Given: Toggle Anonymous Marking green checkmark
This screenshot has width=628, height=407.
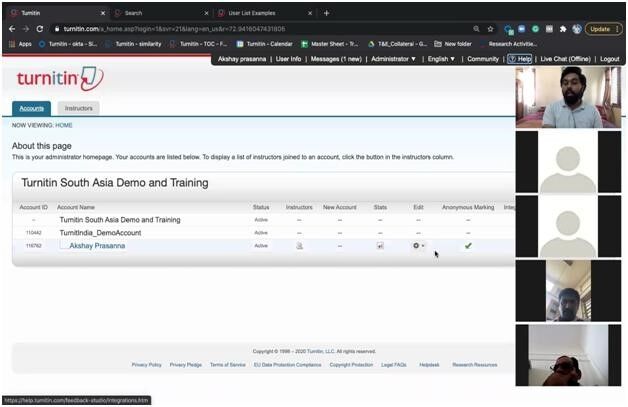Looking at the screenshot, I should [x=468, y=245].
